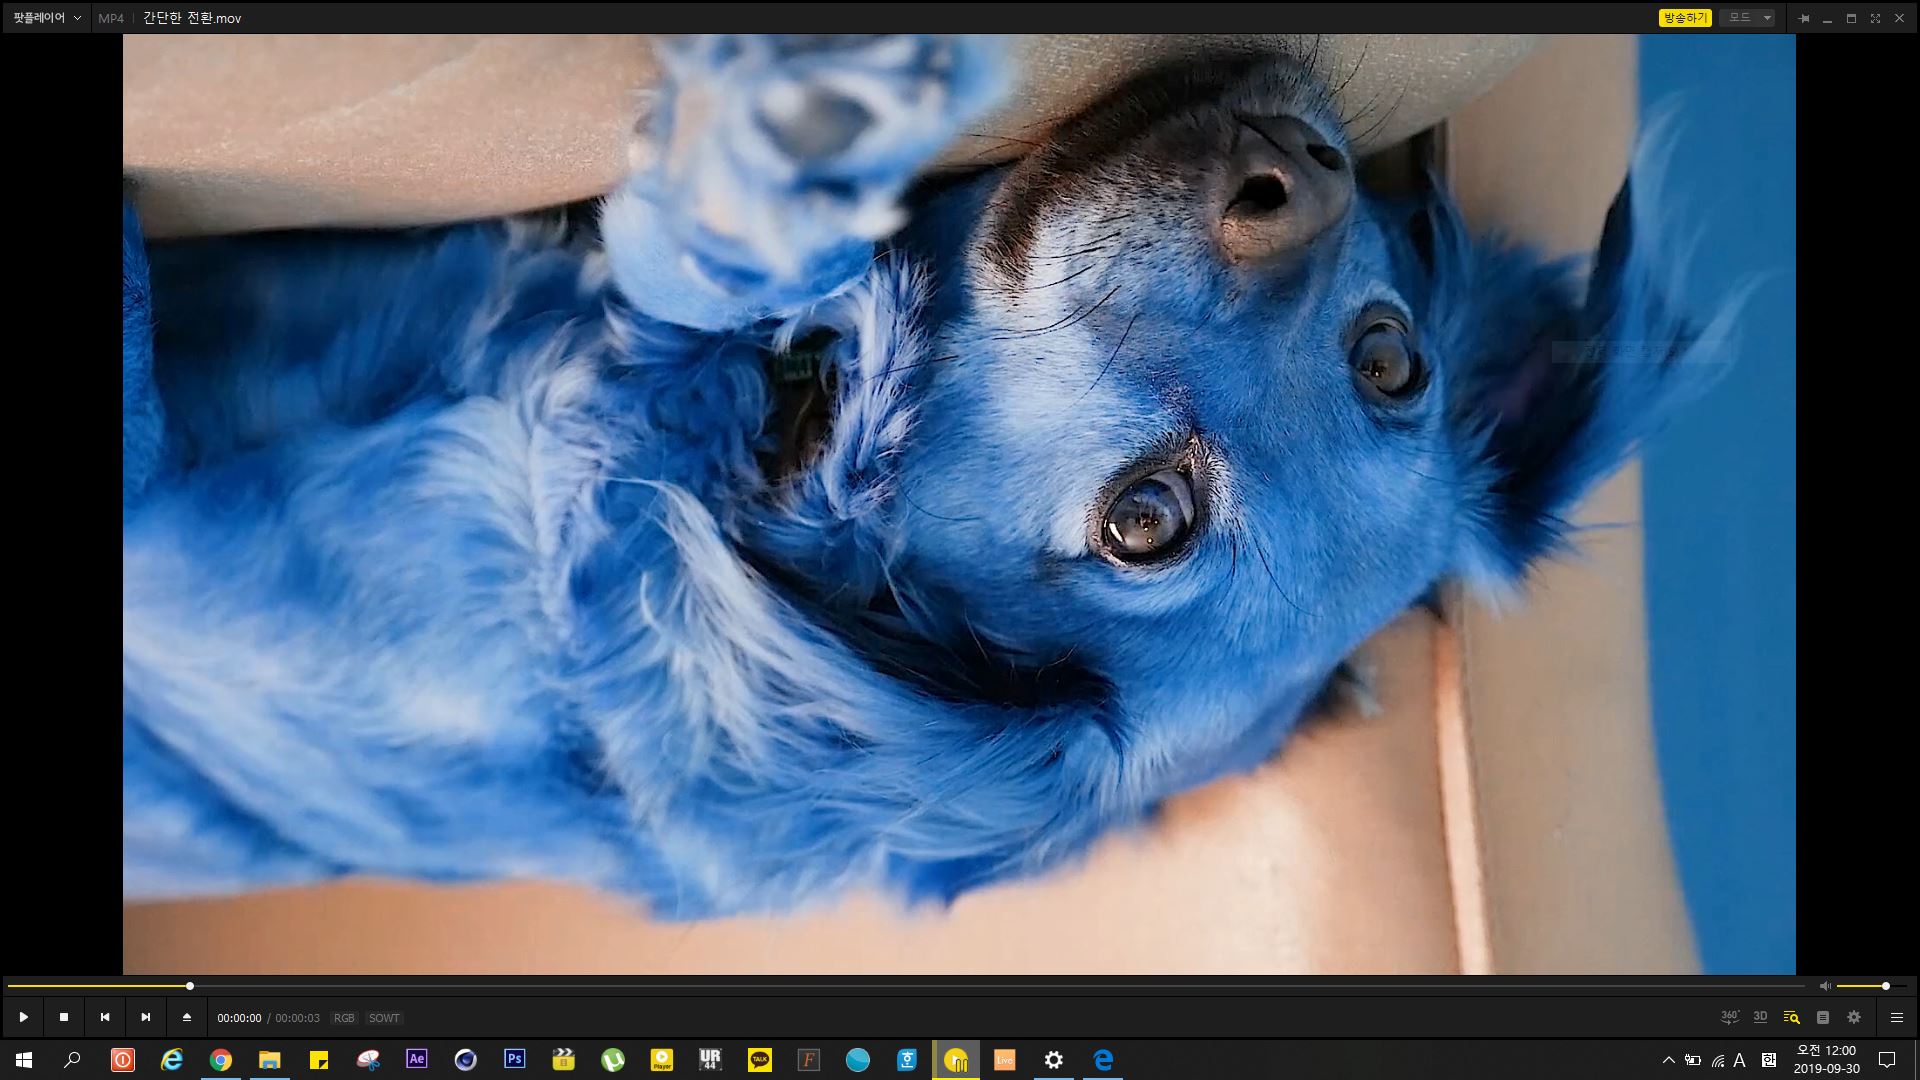The width and height of the screenshot is (1920, 1080).
Task: Toggle 3D video mode
Action: (x=1761, y=1017)
